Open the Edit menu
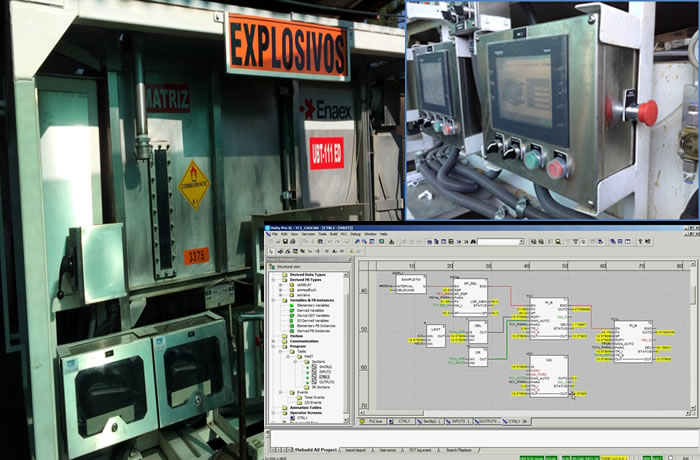The width and height of the screenshot is (700, 460). pos(284,234)
